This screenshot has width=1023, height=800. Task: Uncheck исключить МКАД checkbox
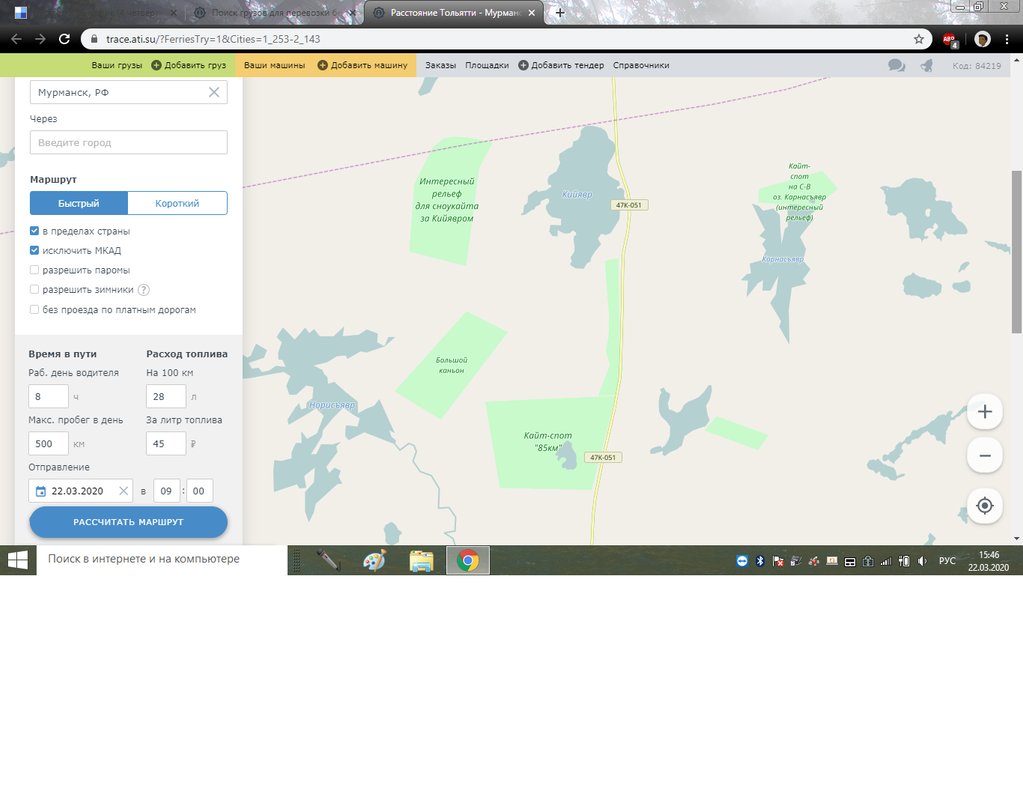coord(35,251)
